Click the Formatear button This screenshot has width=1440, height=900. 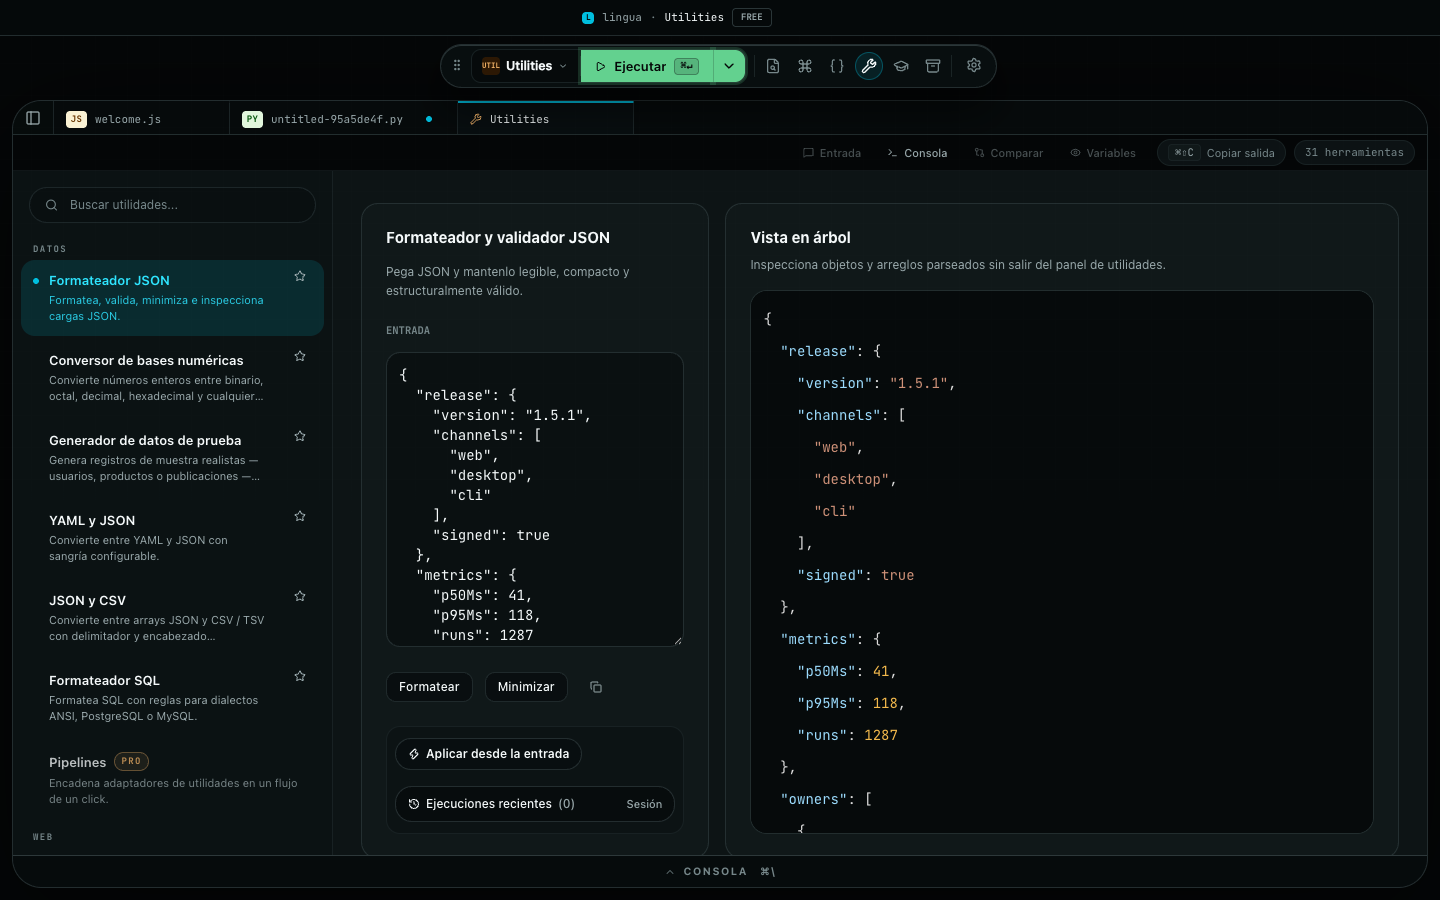tap(429, 687)
